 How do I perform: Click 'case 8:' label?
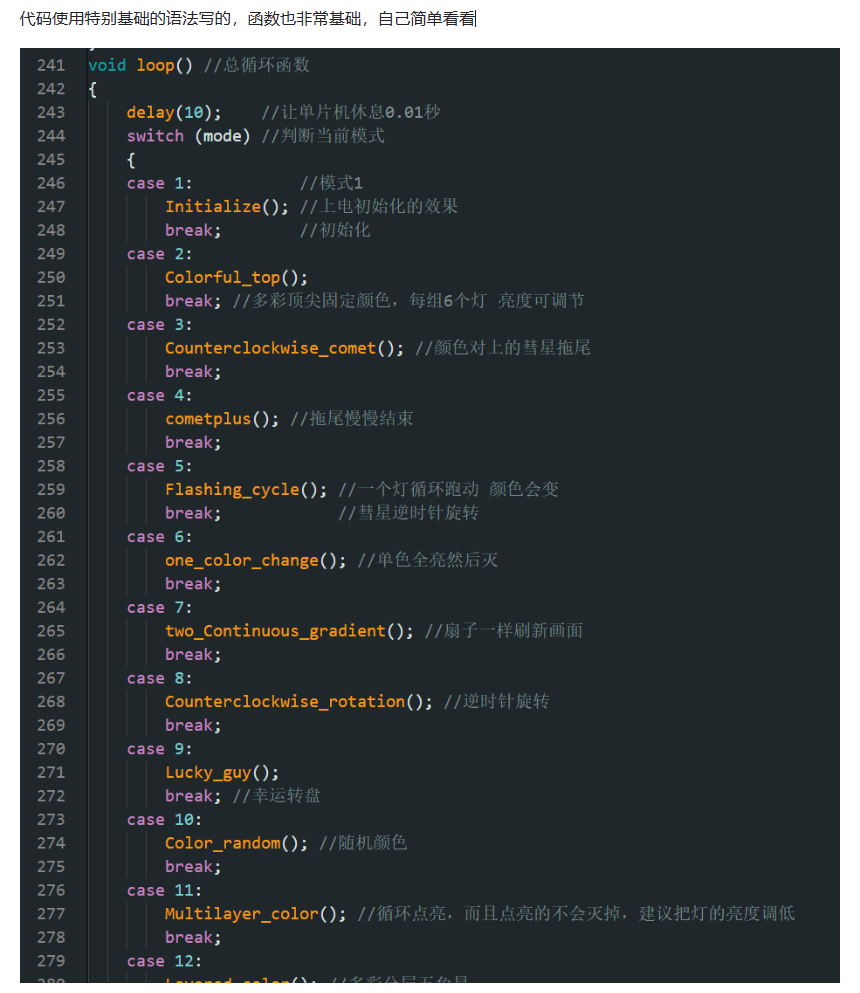pos(160,679)
